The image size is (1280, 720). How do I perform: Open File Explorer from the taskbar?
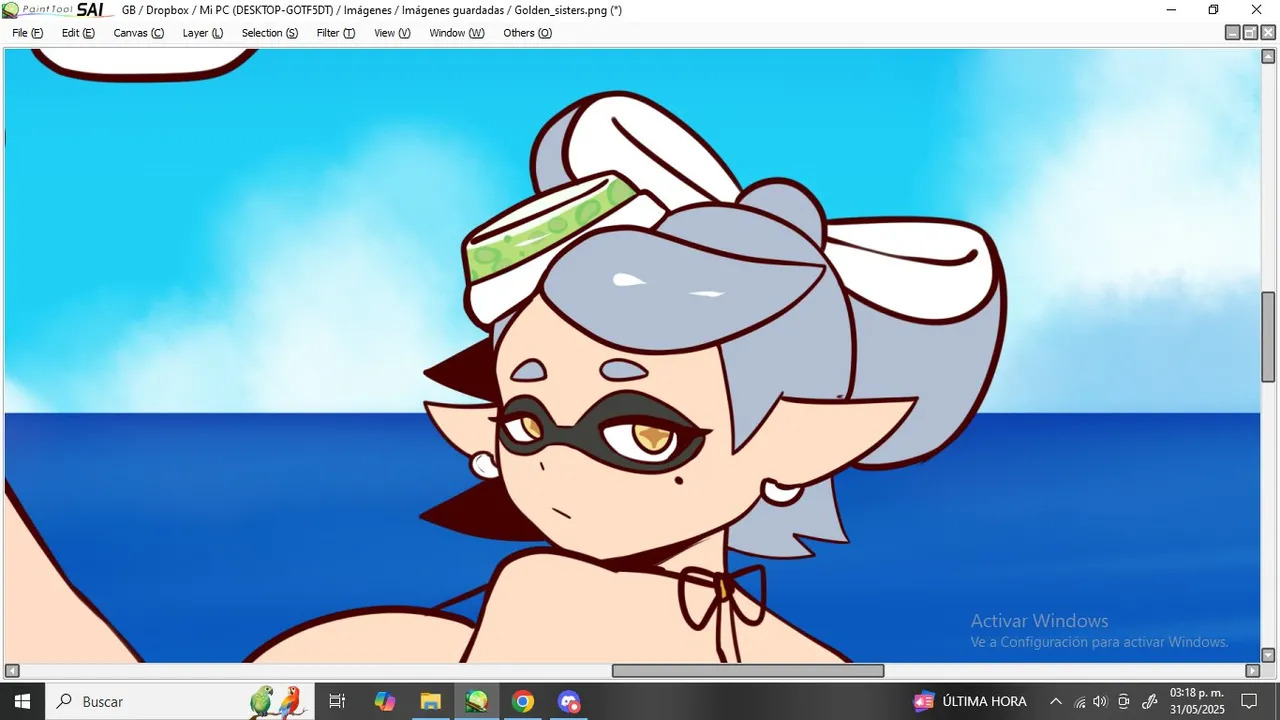[x=430, y=701]
